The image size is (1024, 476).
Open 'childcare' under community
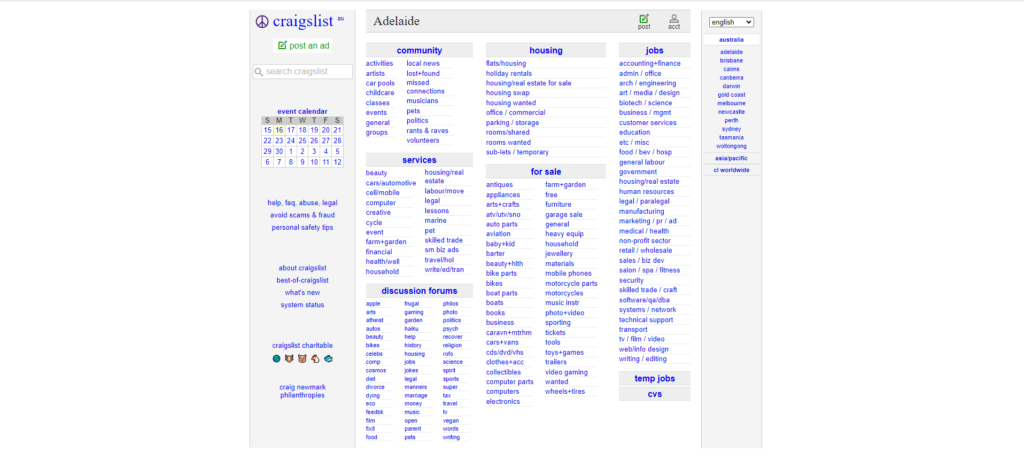pyautogui.click(x=380, y=93)
